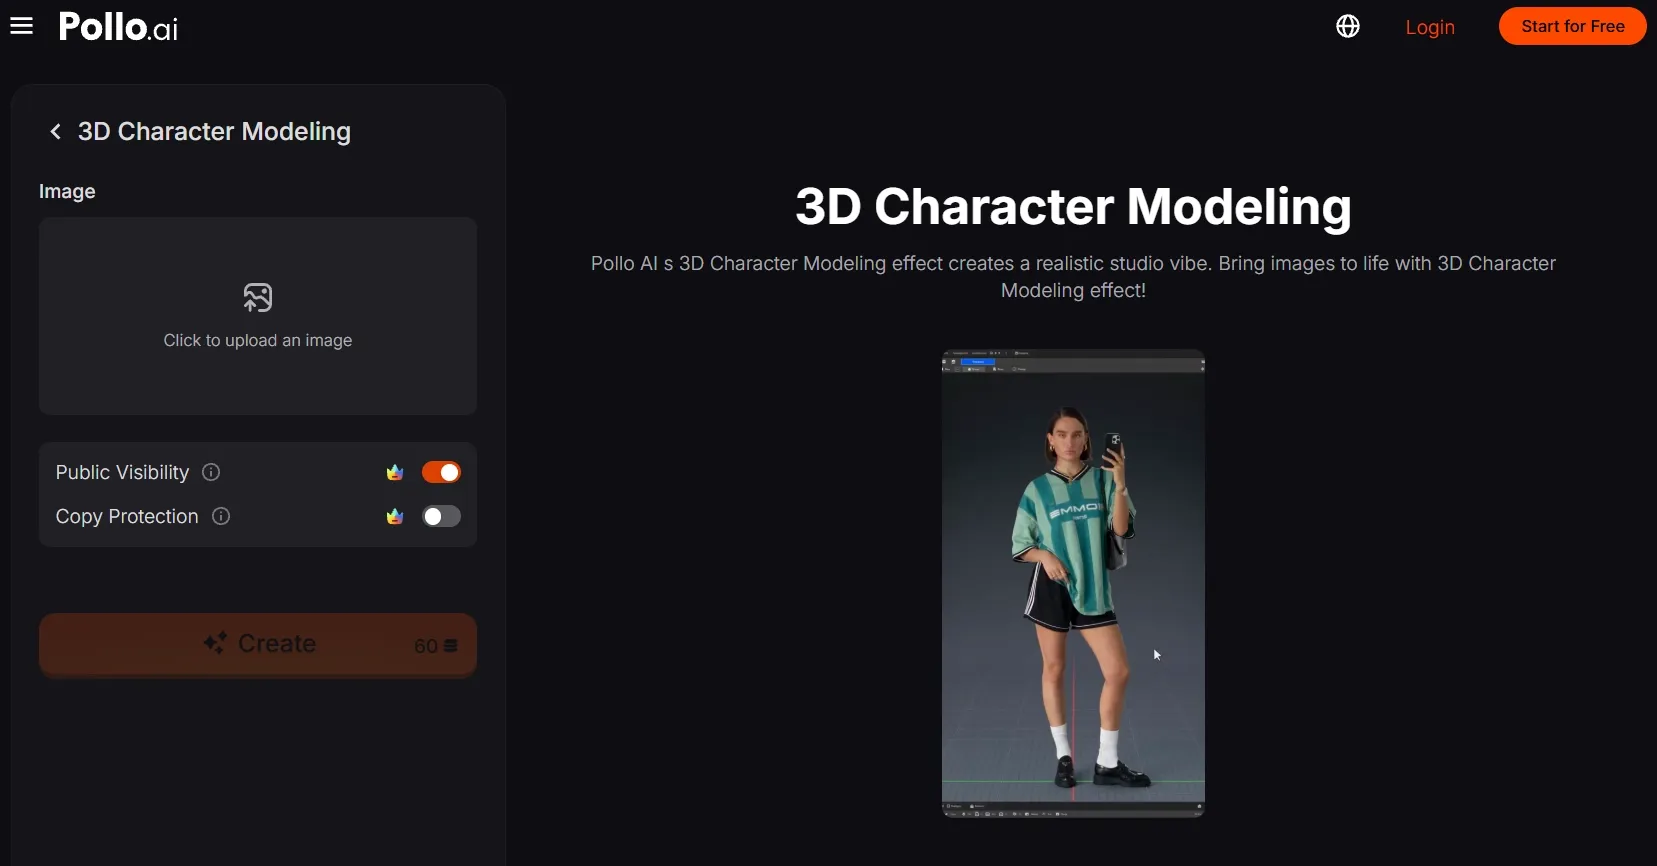This screenshot has width=1657, height=866.
Task: Show info for Copy Protection
Action: pos(221,516)
